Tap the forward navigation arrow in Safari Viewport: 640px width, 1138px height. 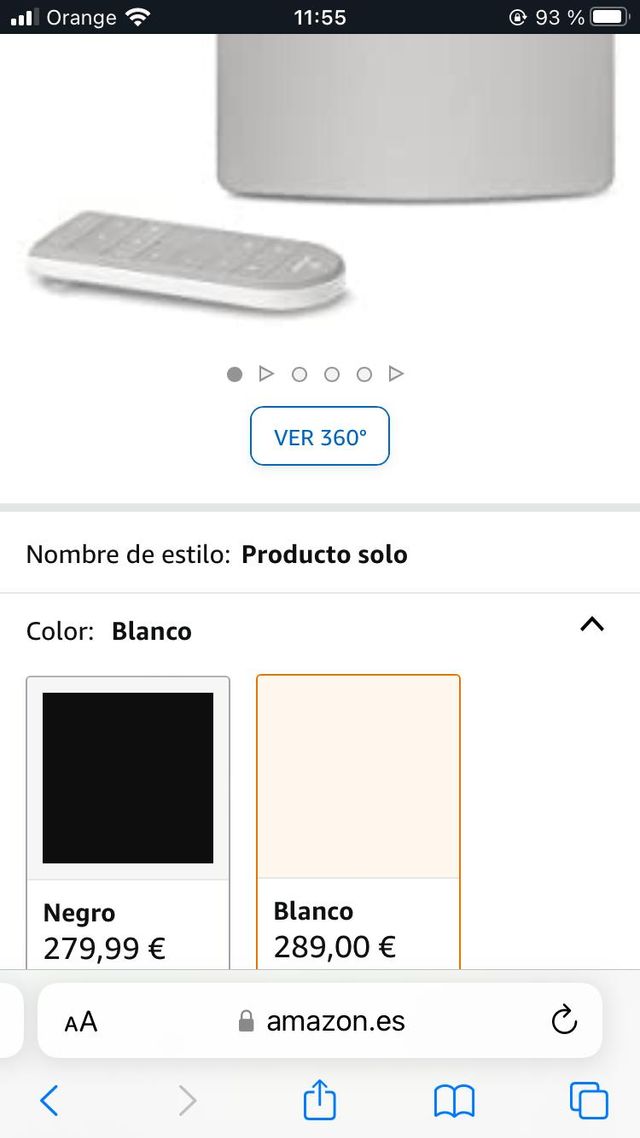pyautogui.click(x=186, y=1100)
